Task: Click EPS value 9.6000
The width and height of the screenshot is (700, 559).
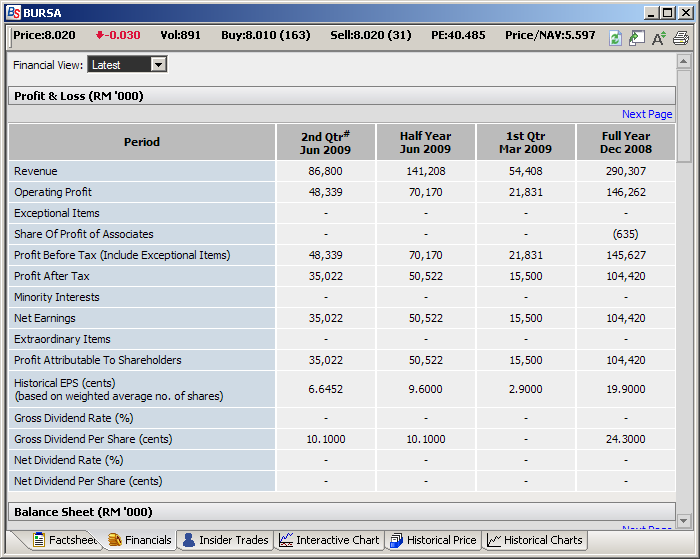Action: pyautogui.click(x=425, y=389)
